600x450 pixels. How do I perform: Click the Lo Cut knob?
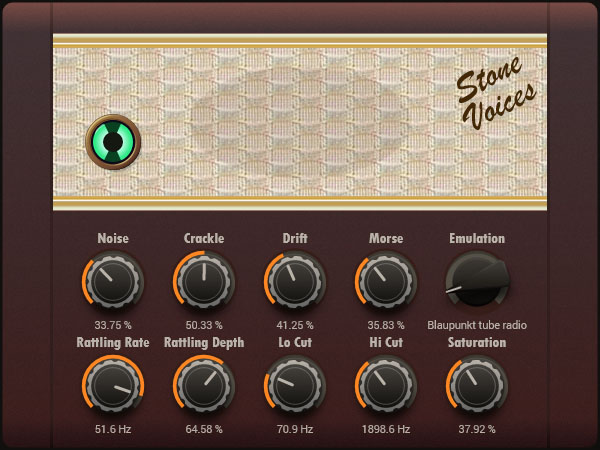tap(295, 386)
